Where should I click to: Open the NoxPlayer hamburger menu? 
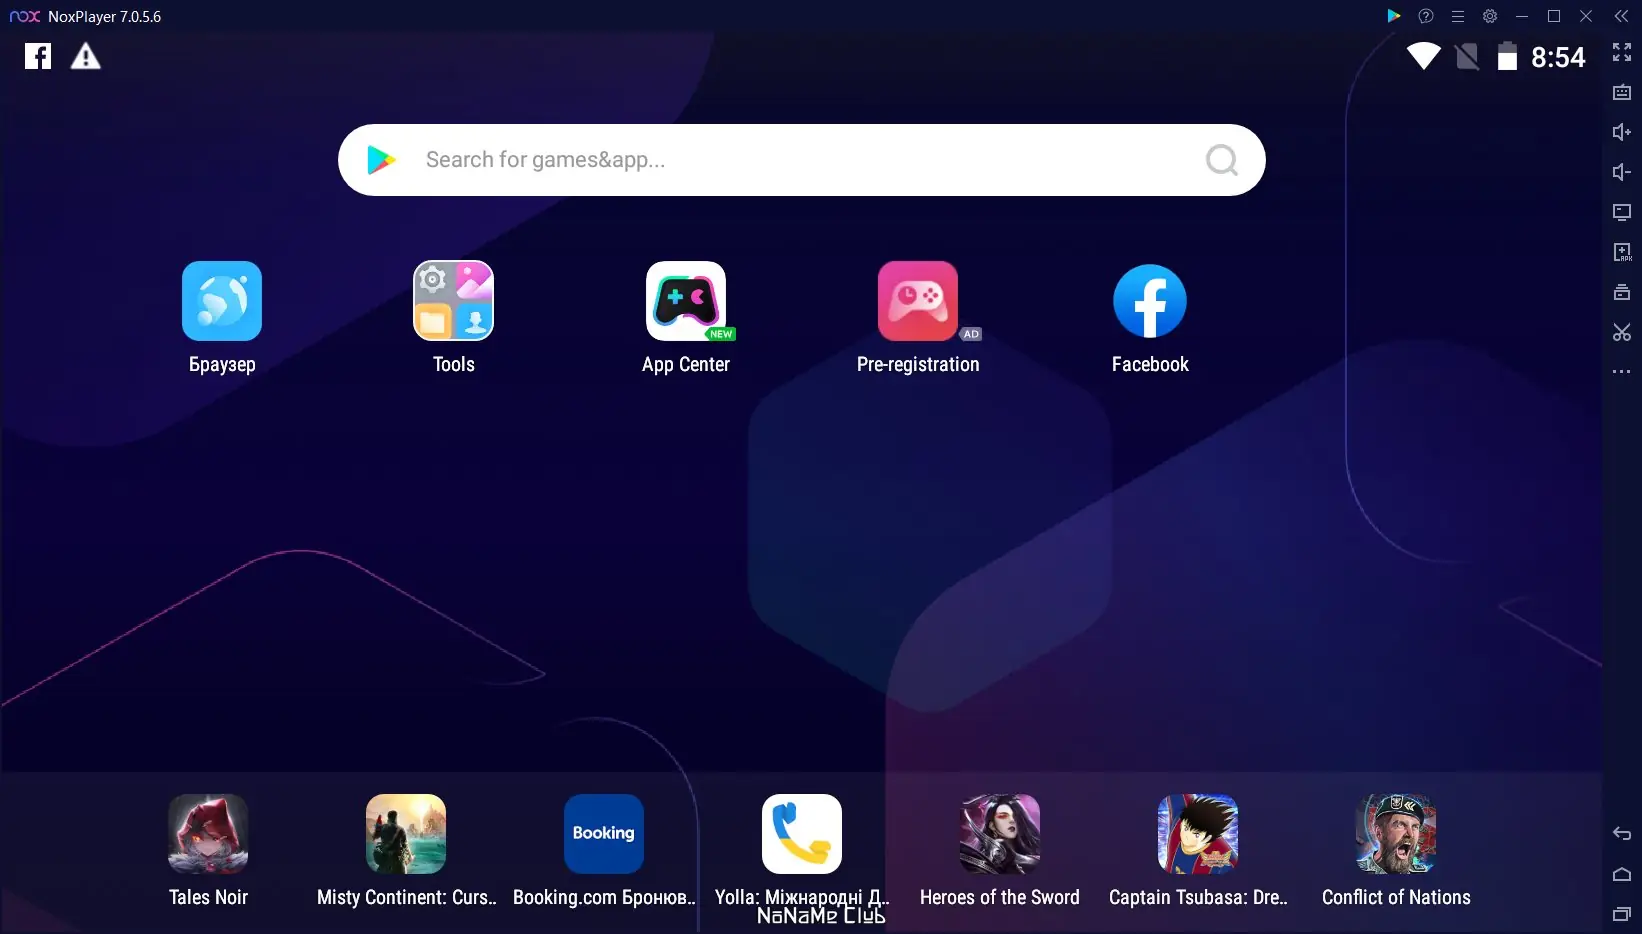click(x=1458, y=16)
